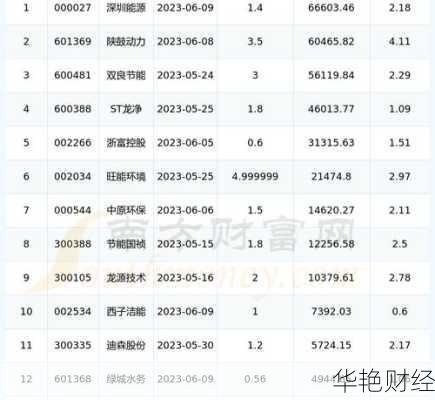Click the value 2.5
This screenshot has height=400, width=435.
(399, 244)
